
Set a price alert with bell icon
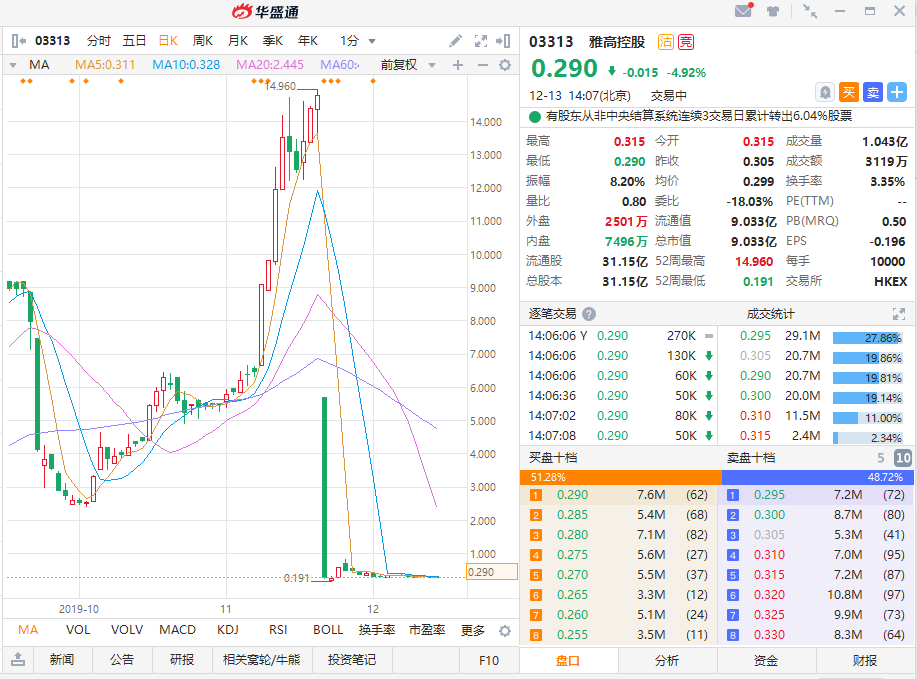[825, 92]
